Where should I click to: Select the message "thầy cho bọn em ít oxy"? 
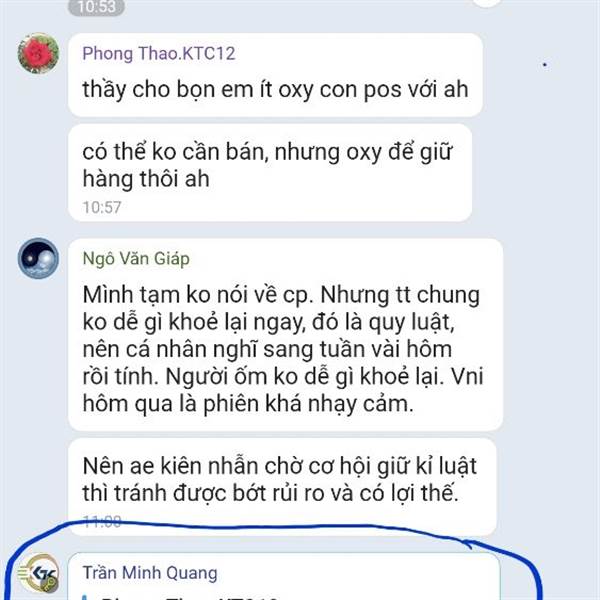(x=275, y=75)
